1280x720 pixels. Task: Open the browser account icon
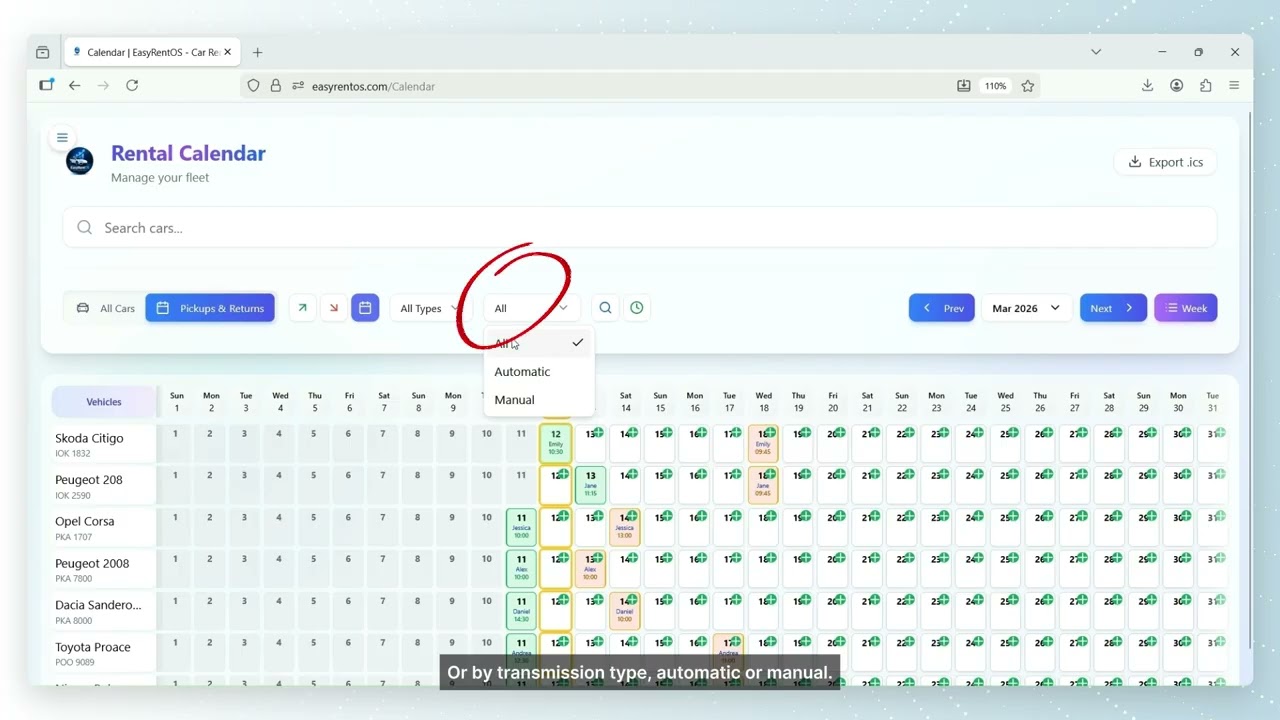[1176, 86]
